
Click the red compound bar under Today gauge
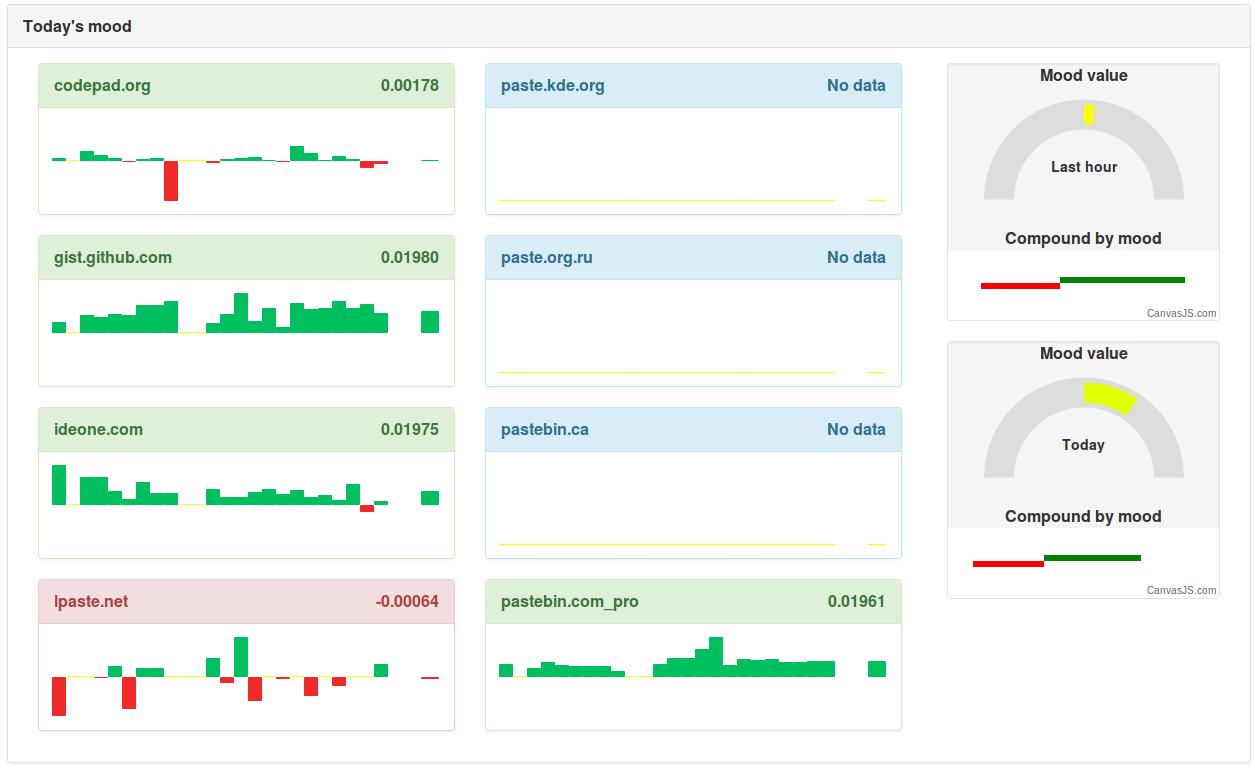(x=1010, y=564)
